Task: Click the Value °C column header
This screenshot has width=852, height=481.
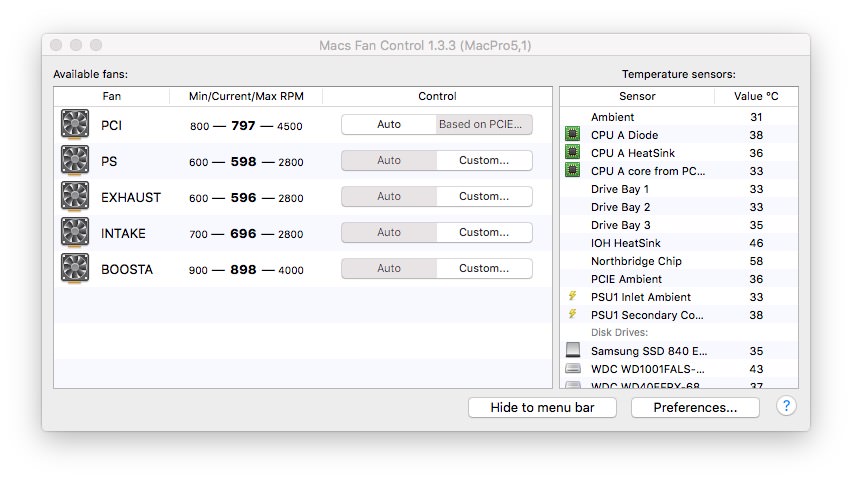Action: pos(756,96)
